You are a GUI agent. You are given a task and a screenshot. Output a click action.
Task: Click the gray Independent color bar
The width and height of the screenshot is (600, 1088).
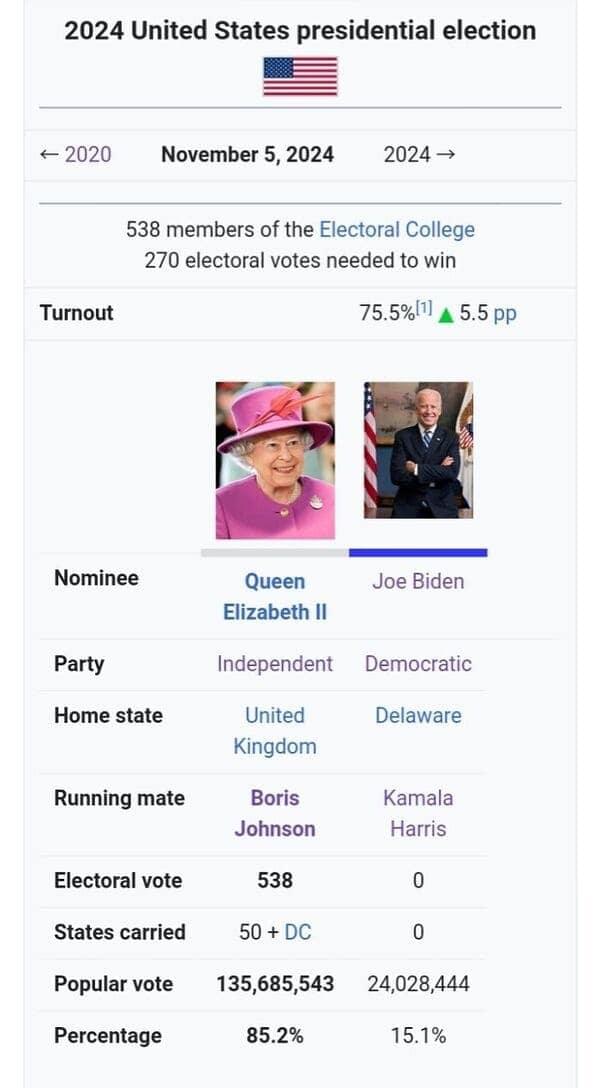[275, 552]
